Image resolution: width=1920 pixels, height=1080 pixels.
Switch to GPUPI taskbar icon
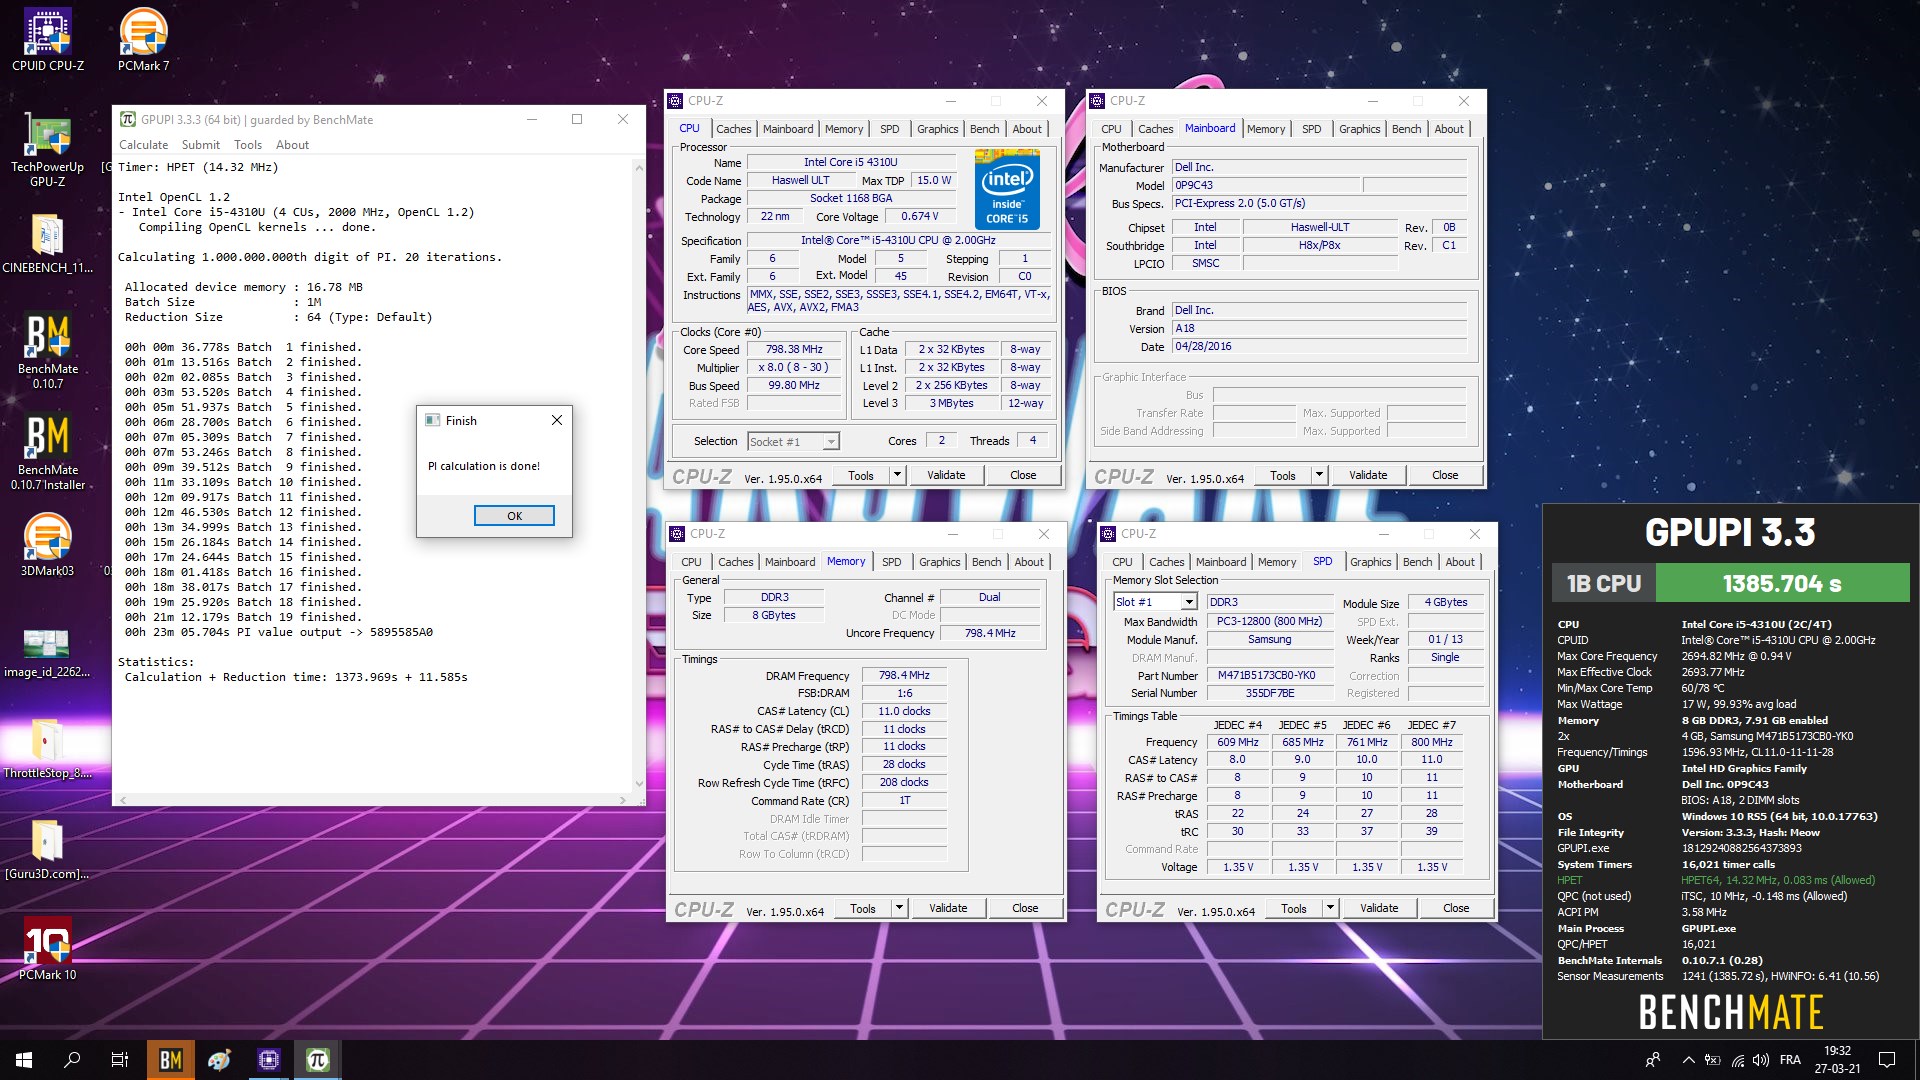(318, 1060)
